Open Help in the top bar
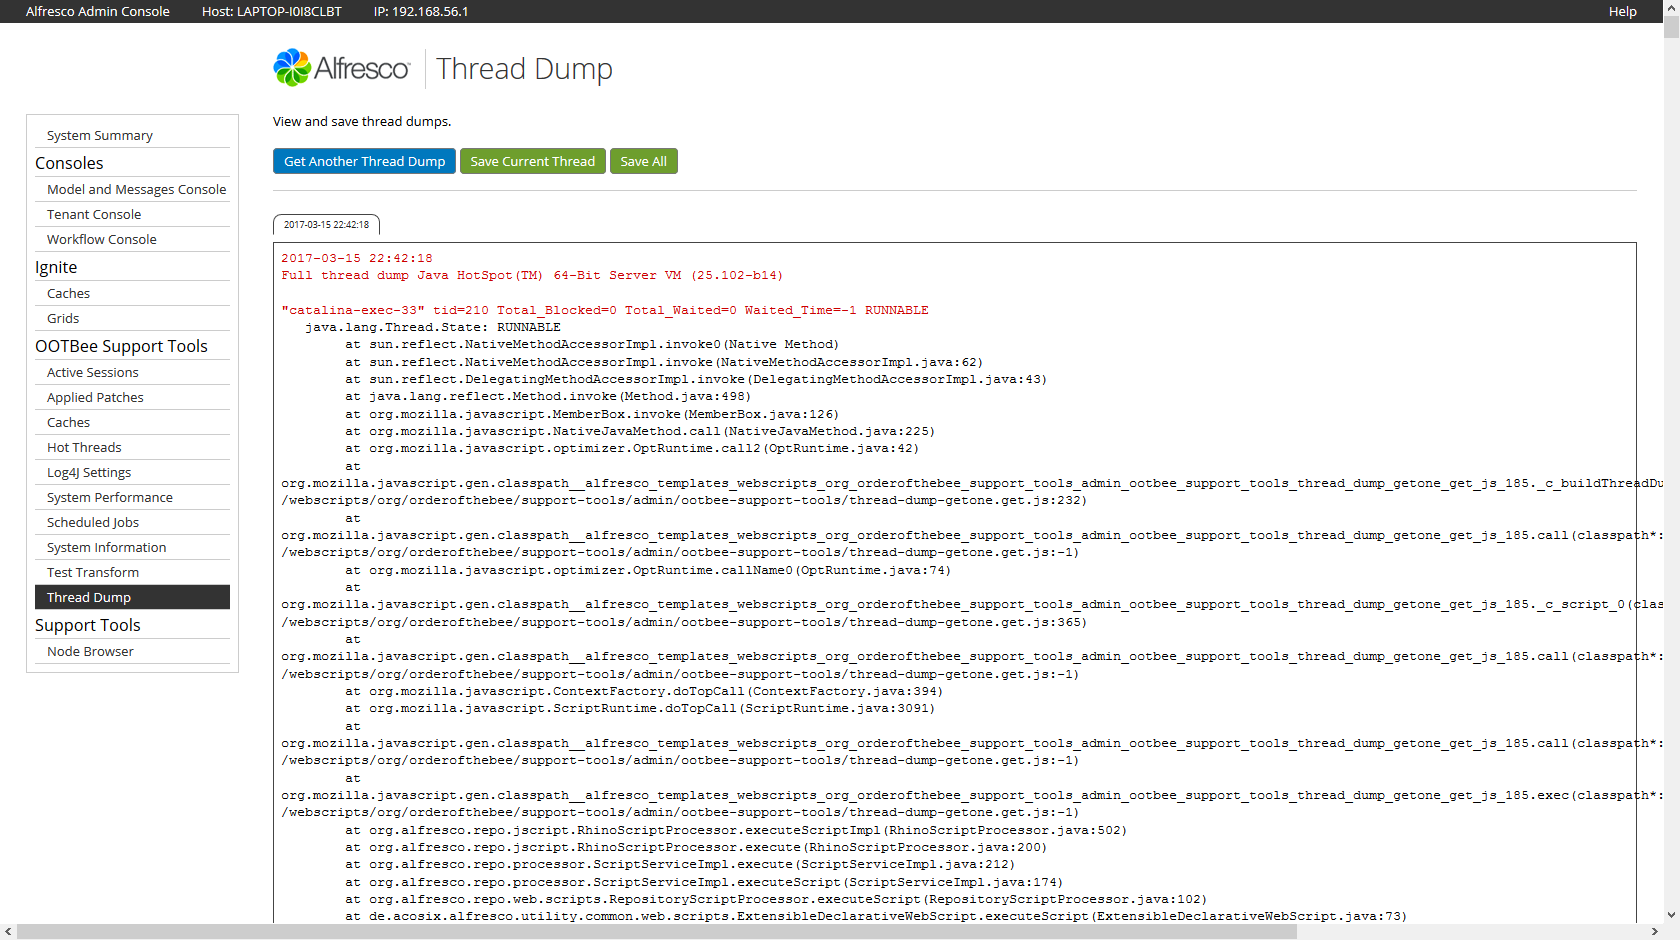The height and width of the screenshot is (940, 1680). pos(1622,11)
